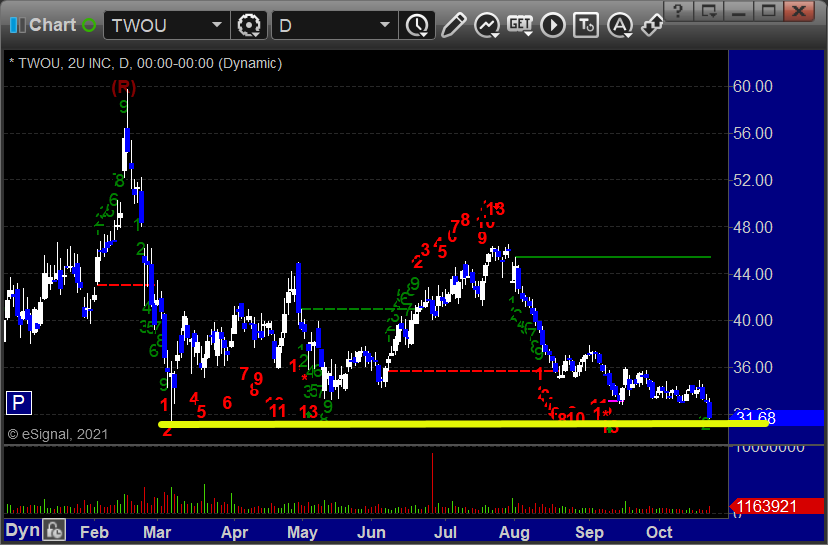Click the green circle status indicator
This screenshot has height=545, width=828.
tap(89, 25)
